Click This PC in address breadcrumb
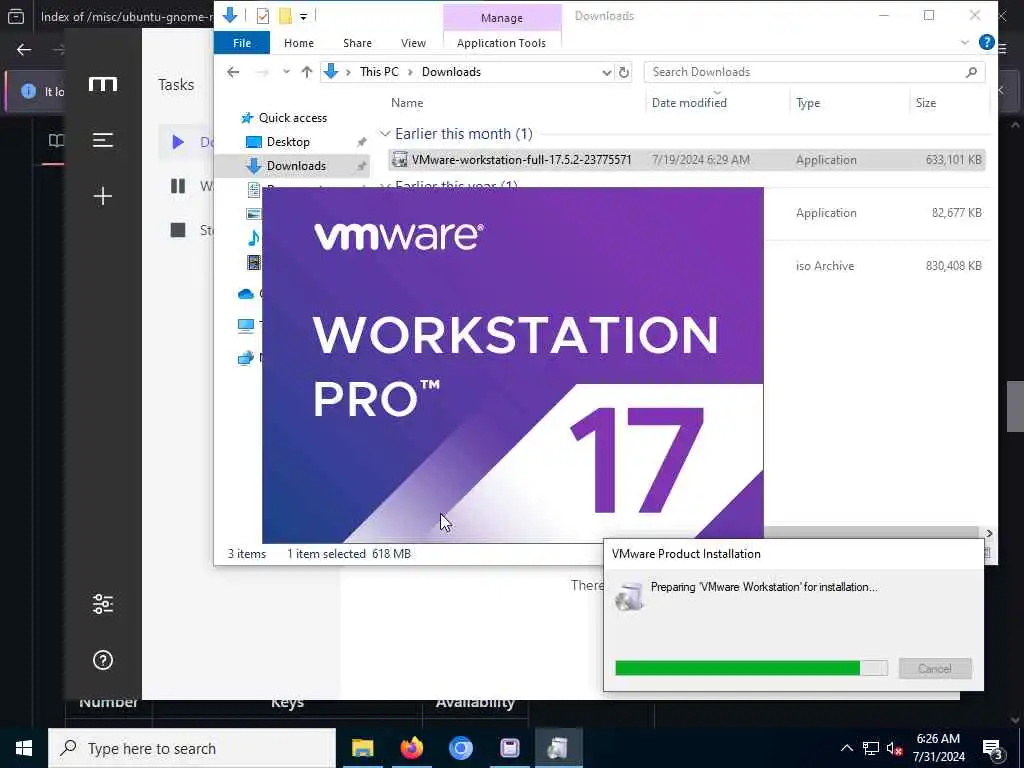Screen dimensions: 1024x768 (x=379, y=72)
